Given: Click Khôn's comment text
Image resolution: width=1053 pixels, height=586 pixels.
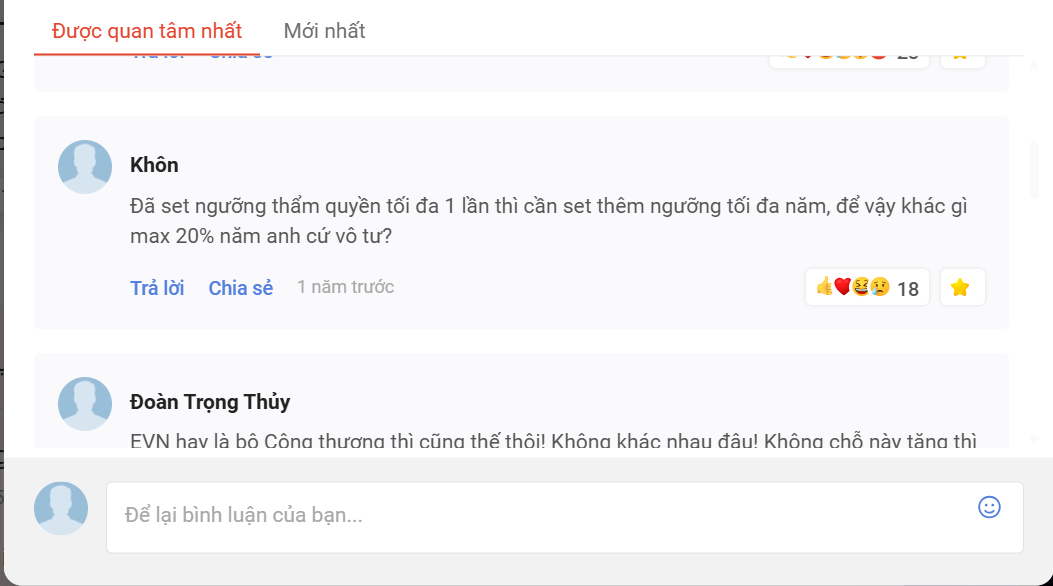Looking at the screenshot, I should tap(548, 222).
